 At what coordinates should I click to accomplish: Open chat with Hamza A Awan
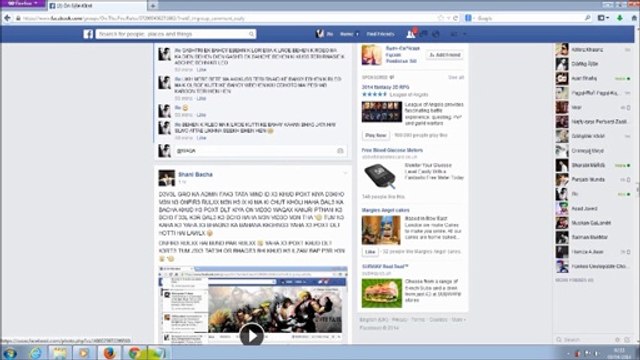[593, 252]
